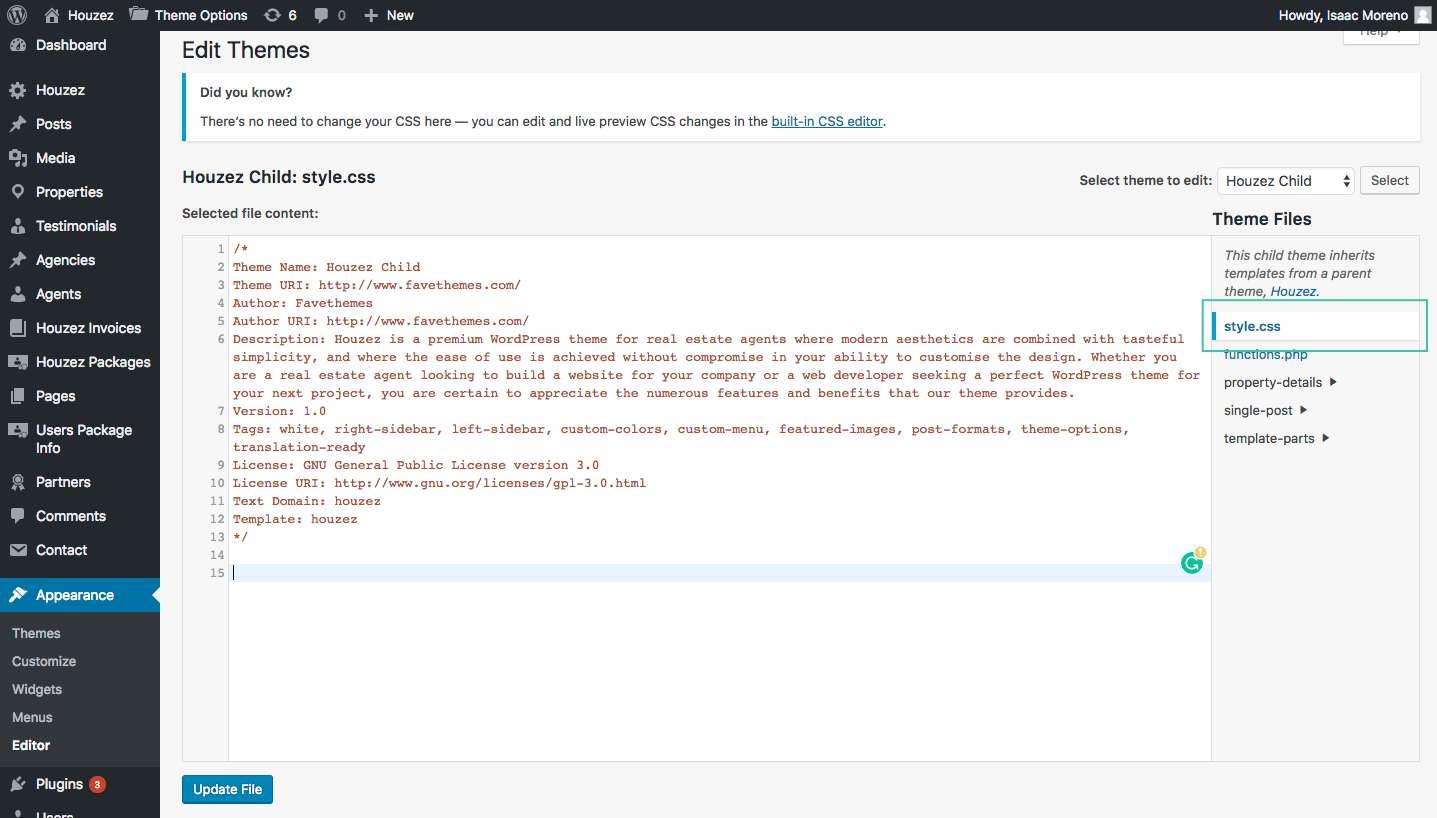Image resolution: width=1437 pixels, height=818 pixels.
Task: Place cursor on line 15 of code editor
Action: click(x=719, y=573)
